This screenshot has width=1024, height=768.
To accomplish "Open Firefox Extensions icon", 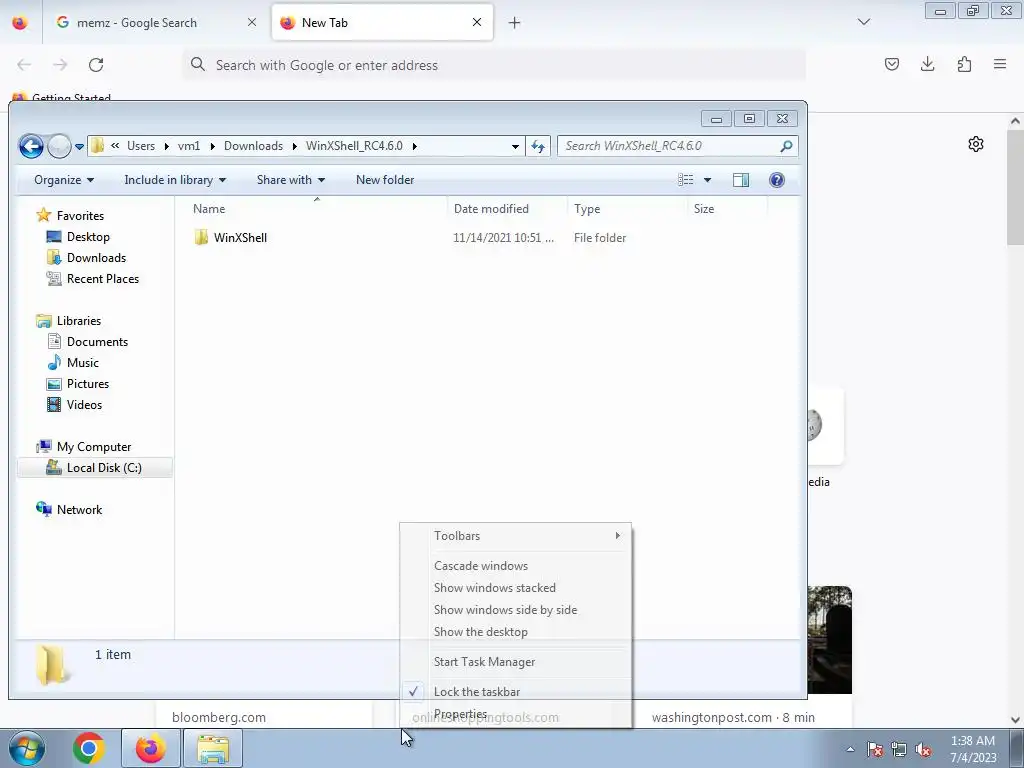I will (964, 64).
